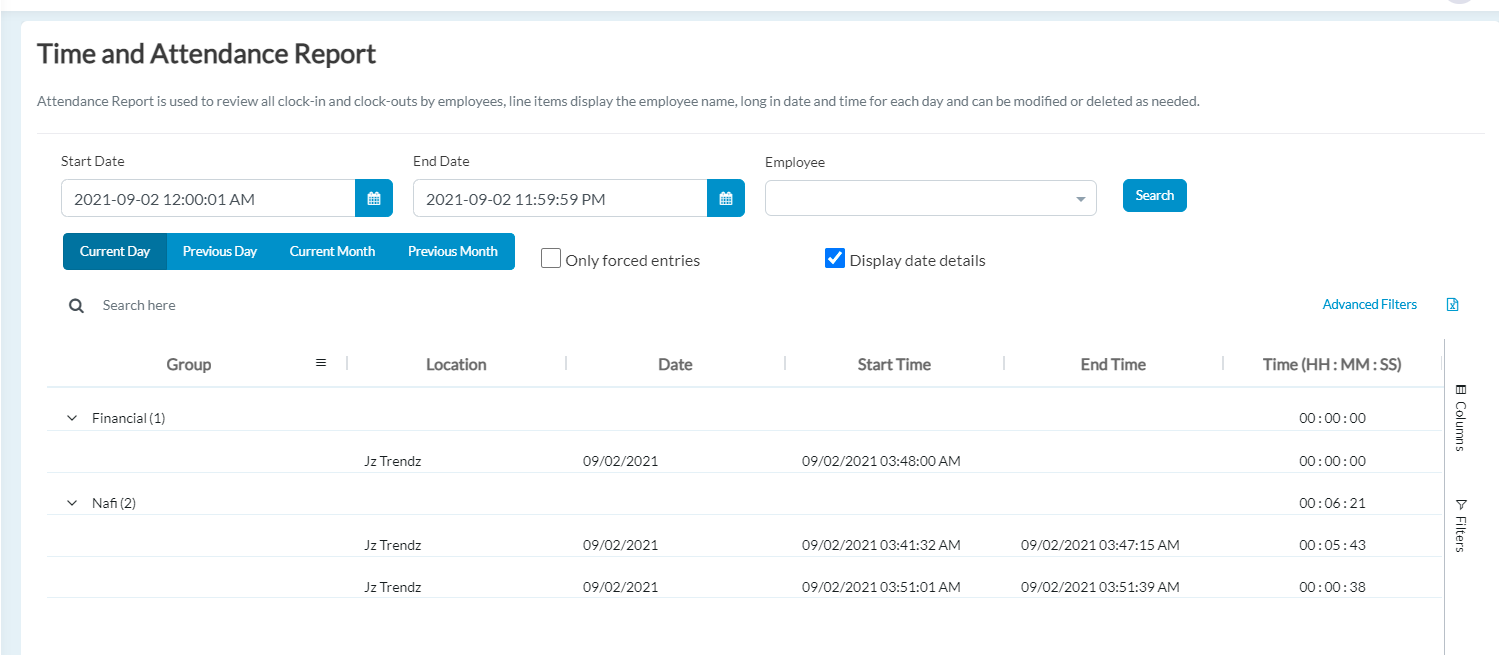The width and height of the screenshot is (1499, 655).
Task: Collapse the Nafi group row
Action: (71, 502)
